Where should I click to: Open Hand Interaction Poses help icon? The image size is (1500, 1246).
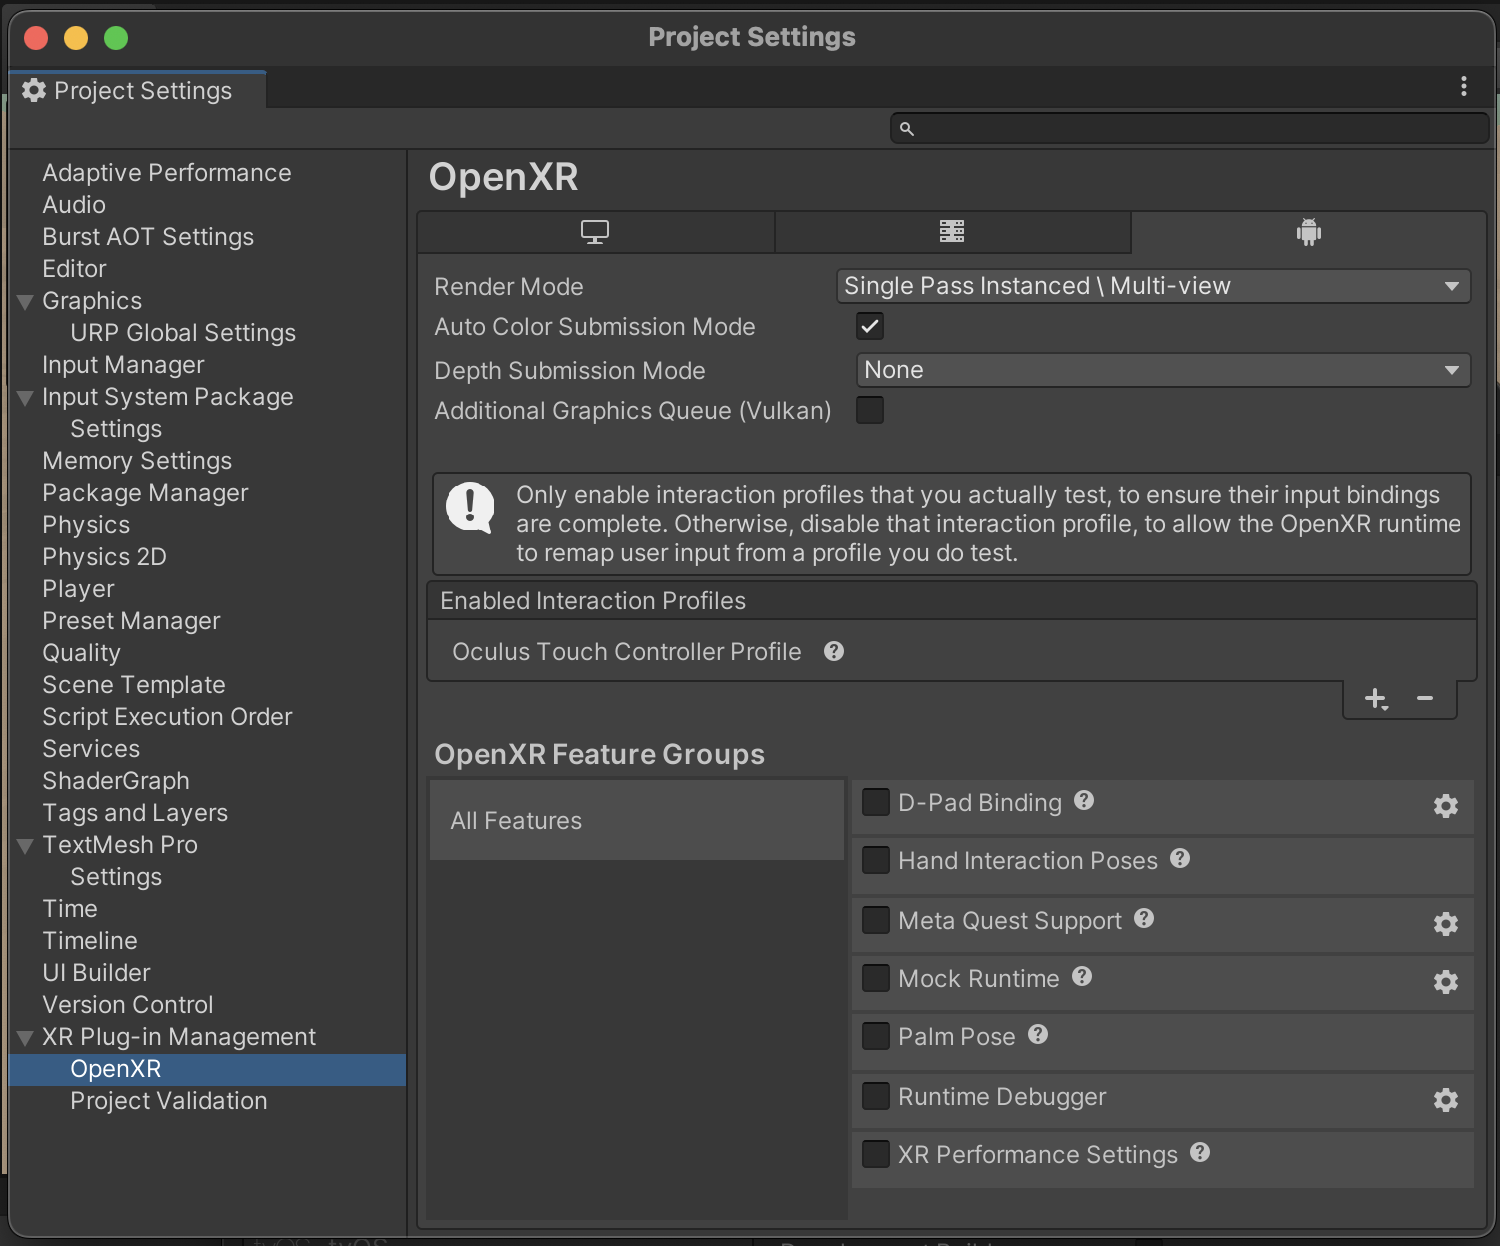1180,858
